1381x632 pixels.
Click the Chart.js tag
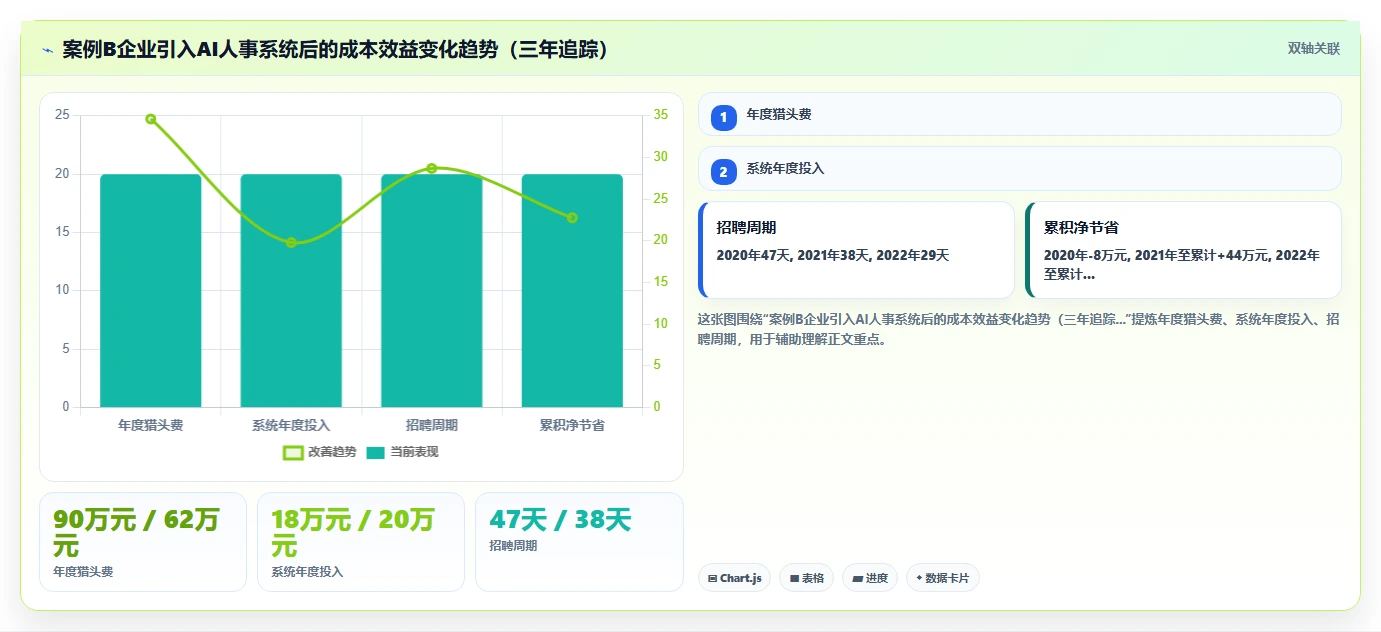pos(734,578)
